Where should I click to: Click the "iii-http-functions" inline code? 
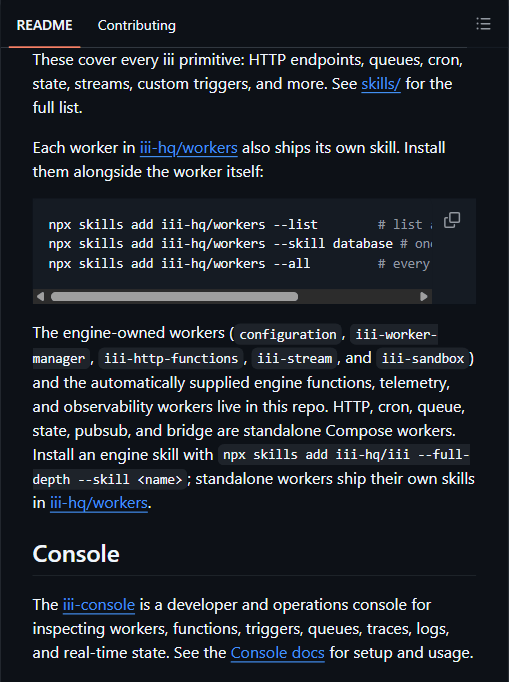[171, 358]
